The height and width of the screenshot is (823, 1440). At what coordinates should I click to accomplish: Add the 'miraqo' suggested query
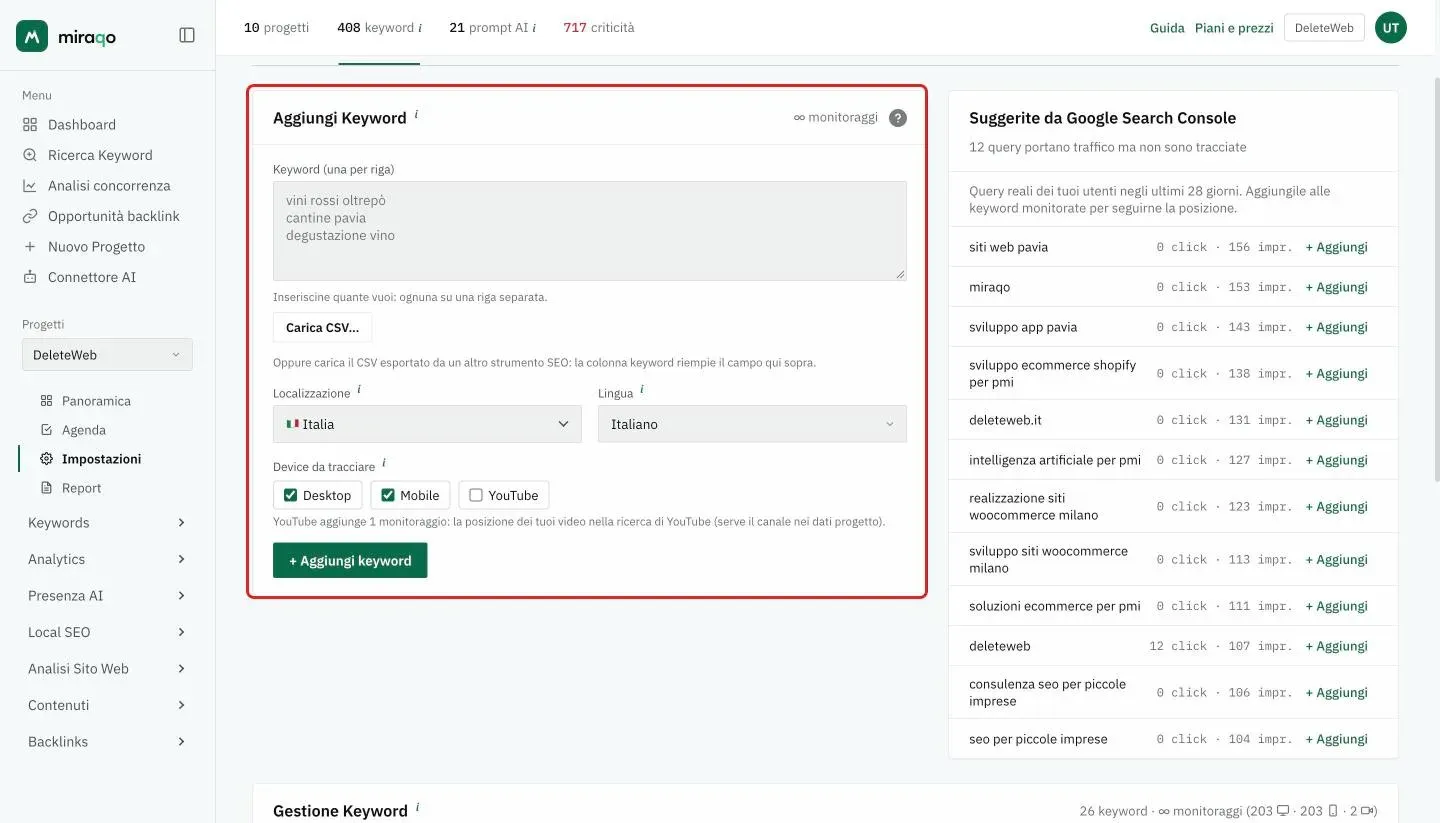pyautogui.click(x=1336, y=287)
